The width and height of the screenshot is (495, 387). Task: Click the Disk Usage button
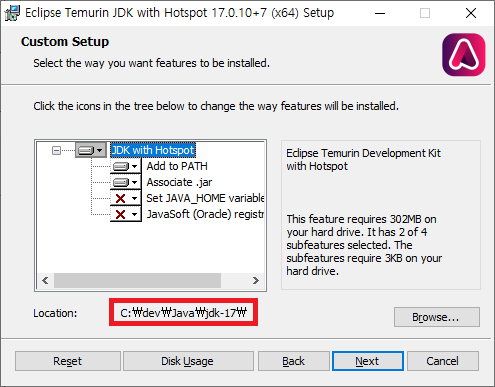tap(188, 361)
